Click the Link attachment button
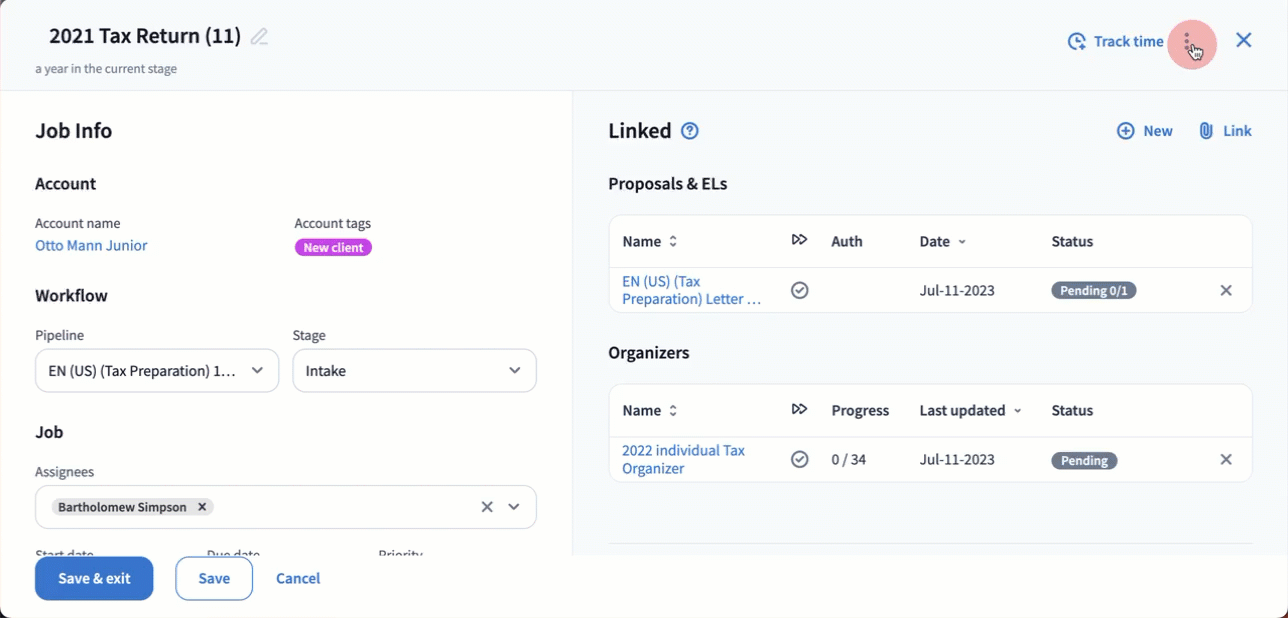This screenshot has width=1288, height=618. [x=1225, y=131]
